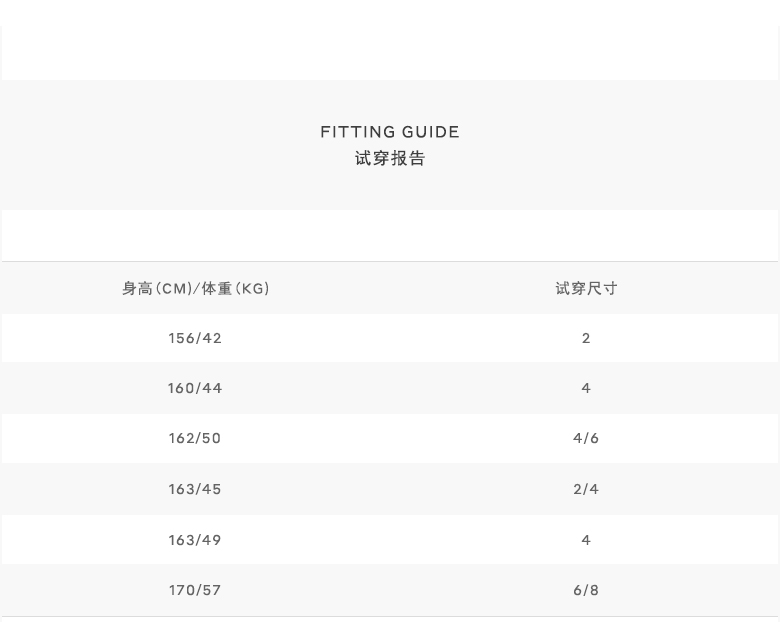This screenshot has height=622, width=780.
Task: Click the 163/49 height/weight cell
Action: tap(195, 540)
